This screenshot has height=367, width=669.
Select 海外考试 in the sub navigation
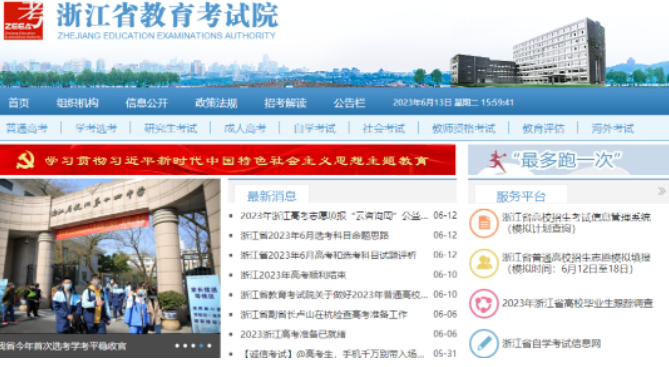613,128
